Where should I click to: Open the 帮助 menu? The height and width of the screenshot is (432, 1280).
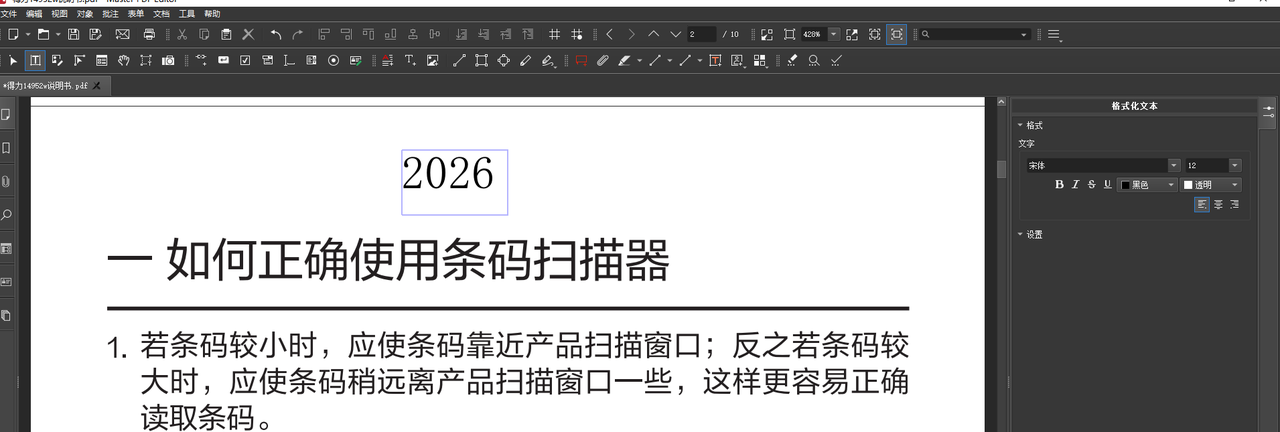[212, 14]
